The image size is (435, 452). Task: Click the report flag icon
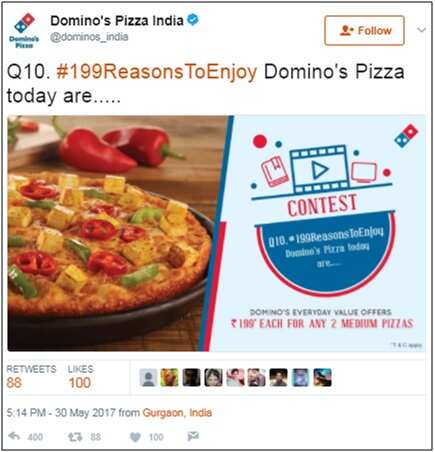click(x=193, y=436)
